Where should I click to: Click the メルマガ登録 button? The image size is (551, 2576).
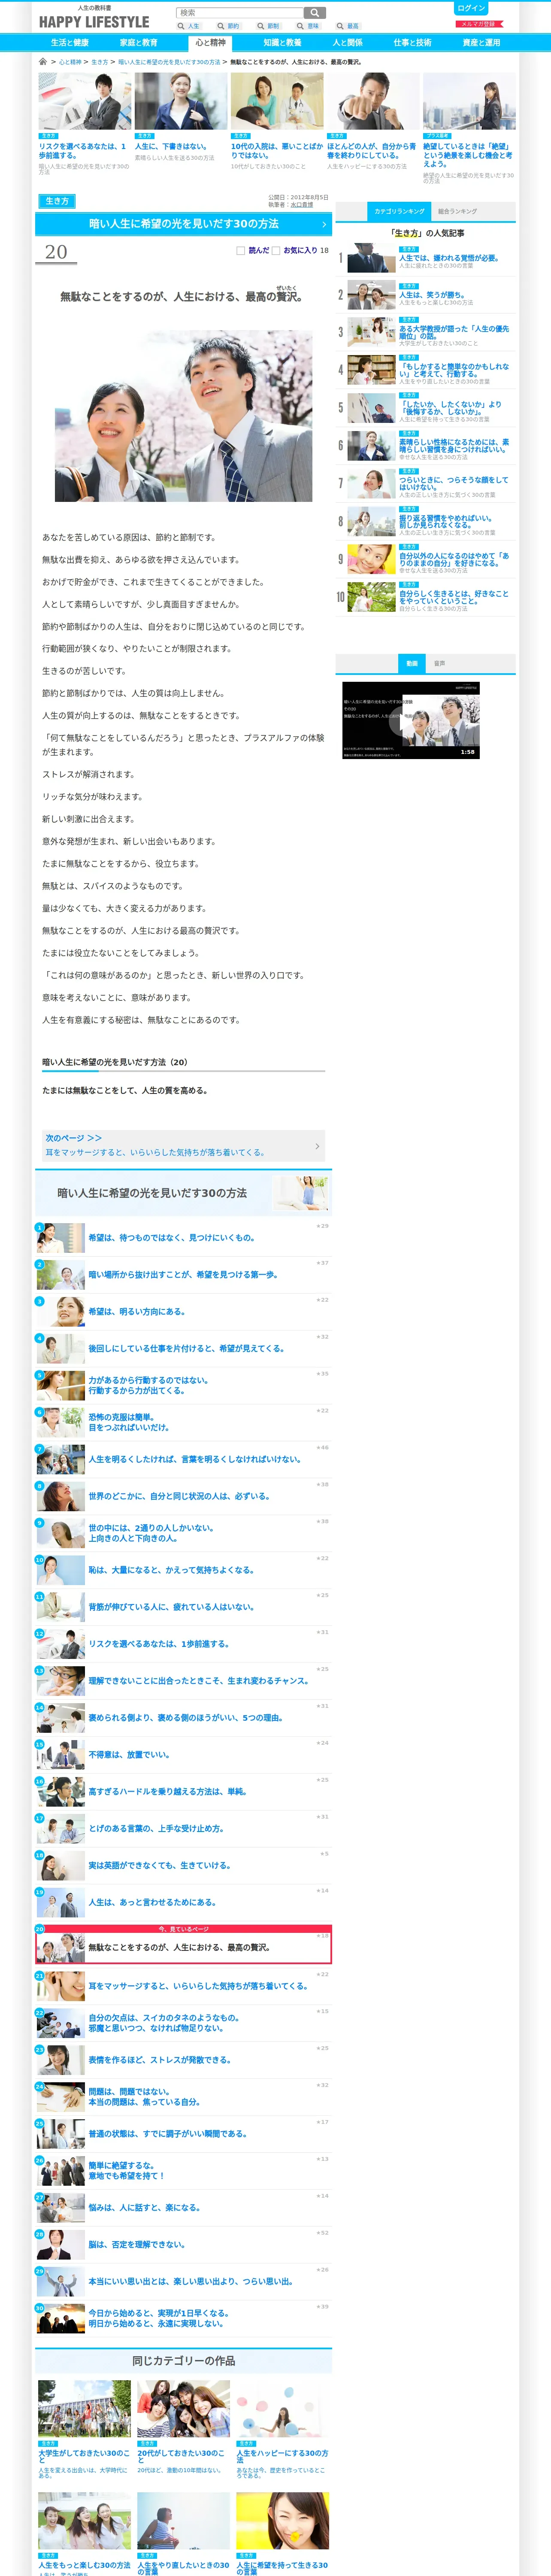pyautogui.click(x=478, y=24)
